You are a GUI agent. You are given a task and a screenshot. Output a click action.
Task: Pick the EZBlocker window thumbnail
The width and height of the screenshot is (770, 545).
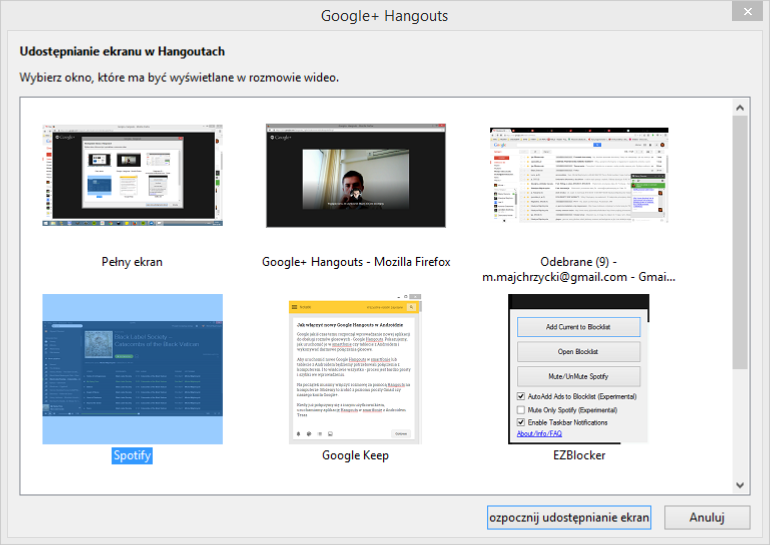tap(579, 369)
